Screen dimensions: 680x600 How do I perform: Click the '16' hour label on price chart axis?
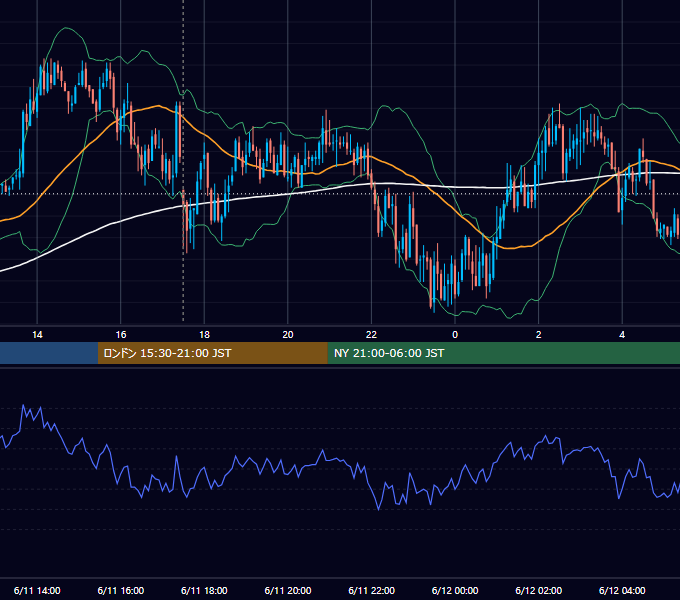coord(121,335)
